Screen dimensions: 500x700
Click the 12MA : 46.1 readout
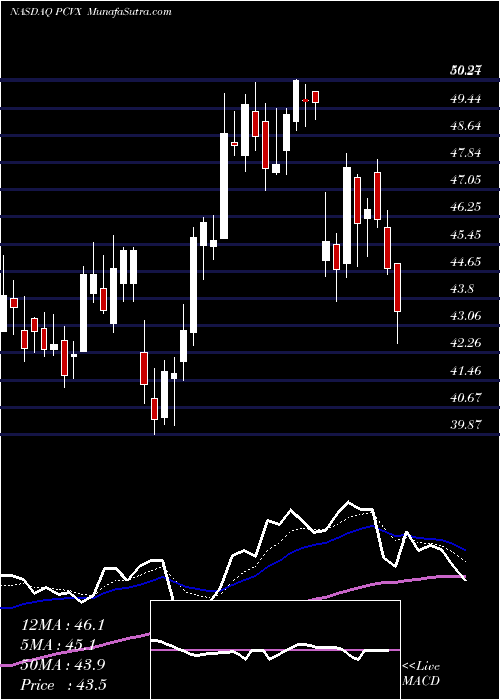63,625
